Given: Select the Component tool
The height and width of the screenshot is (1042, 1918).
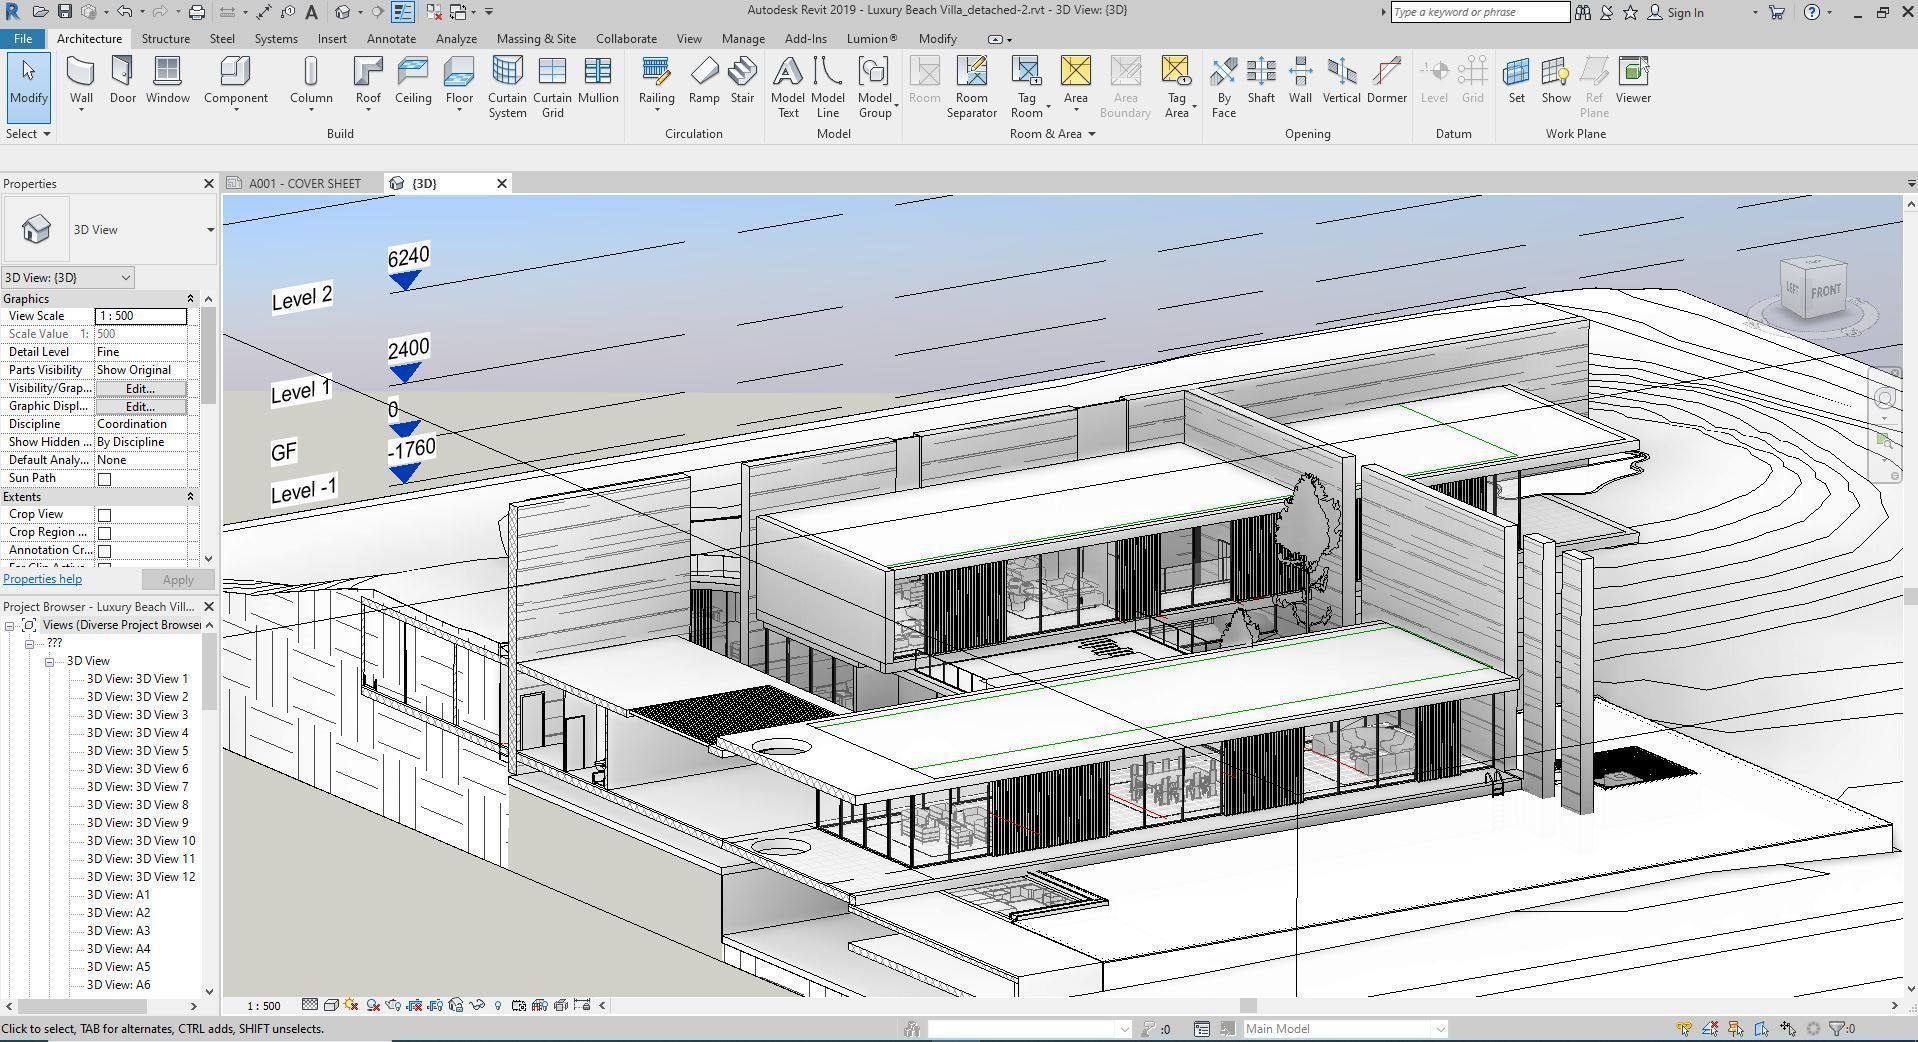Looking at the screenshot, I should point(235,82).
